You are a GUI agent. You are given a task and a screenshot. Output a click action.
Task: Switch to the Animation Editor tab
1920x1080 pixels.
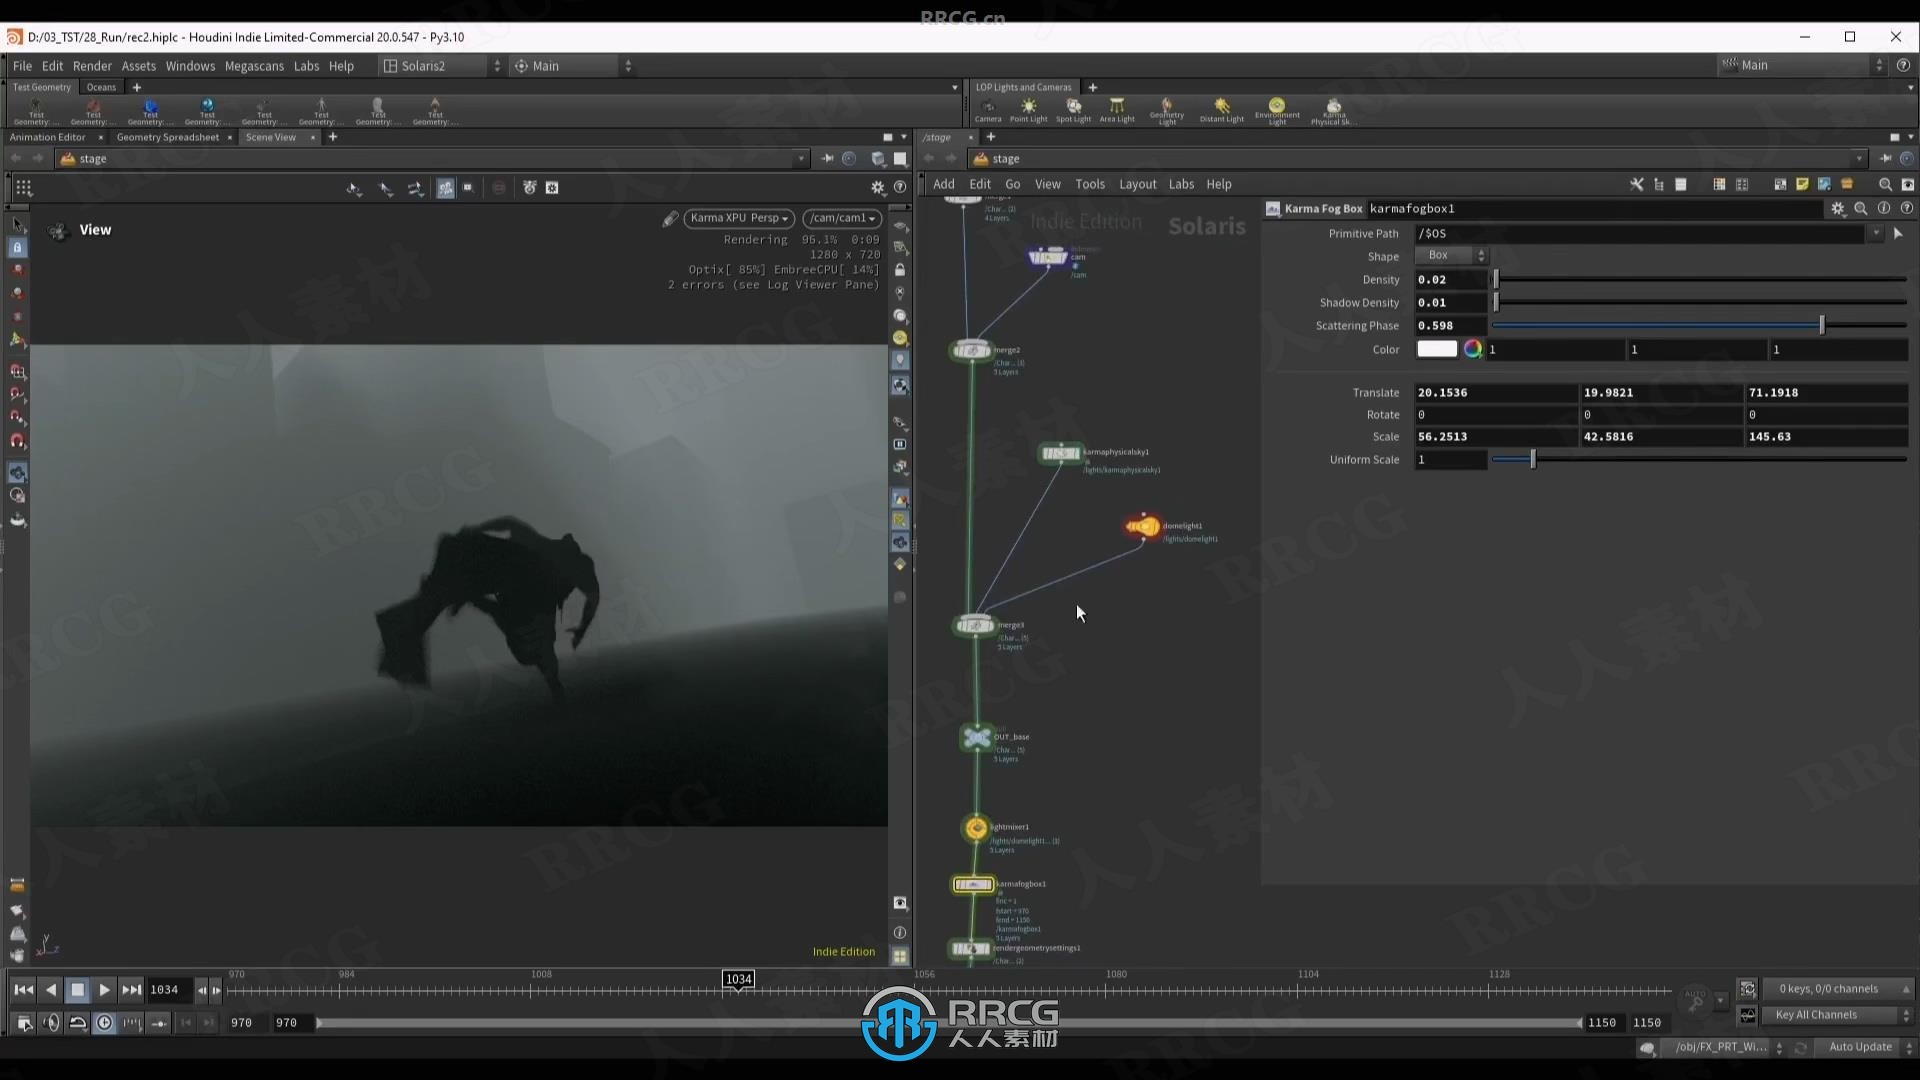47,137
